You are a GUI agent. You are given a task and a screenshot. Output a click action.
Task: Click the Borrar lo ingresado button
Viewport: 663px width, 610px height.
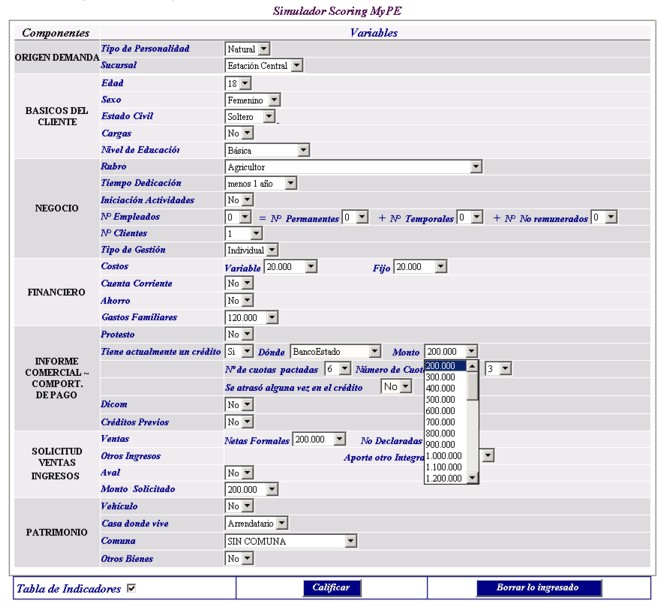(539, 588)
